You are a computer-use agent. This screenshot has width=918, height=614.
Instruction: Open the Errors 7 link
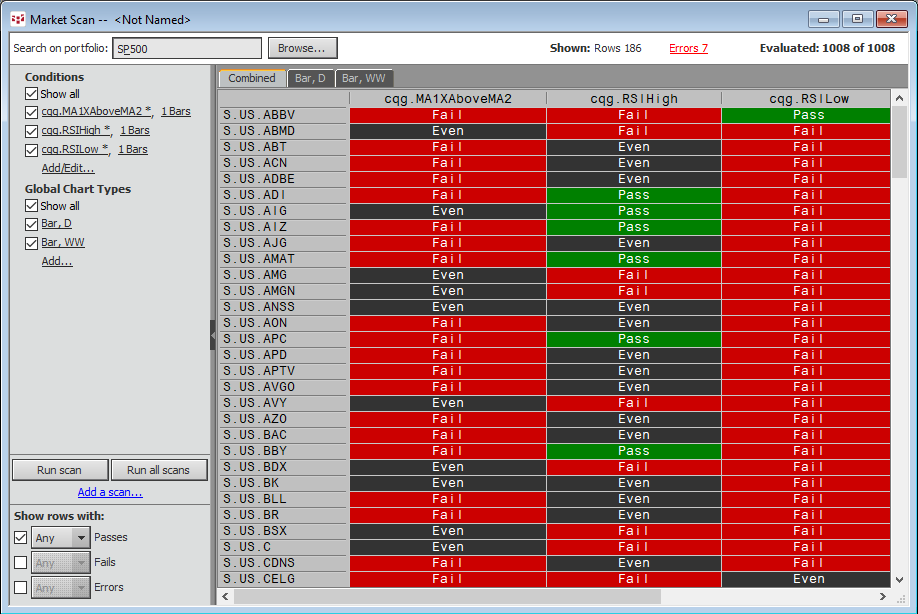pos(688,48)
